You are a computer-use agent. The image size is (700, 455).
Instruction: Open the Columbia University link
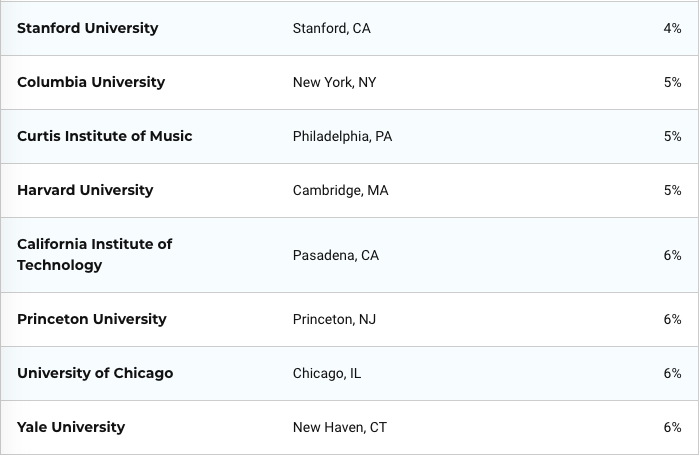pyautogui.click(x=91, y=82)
